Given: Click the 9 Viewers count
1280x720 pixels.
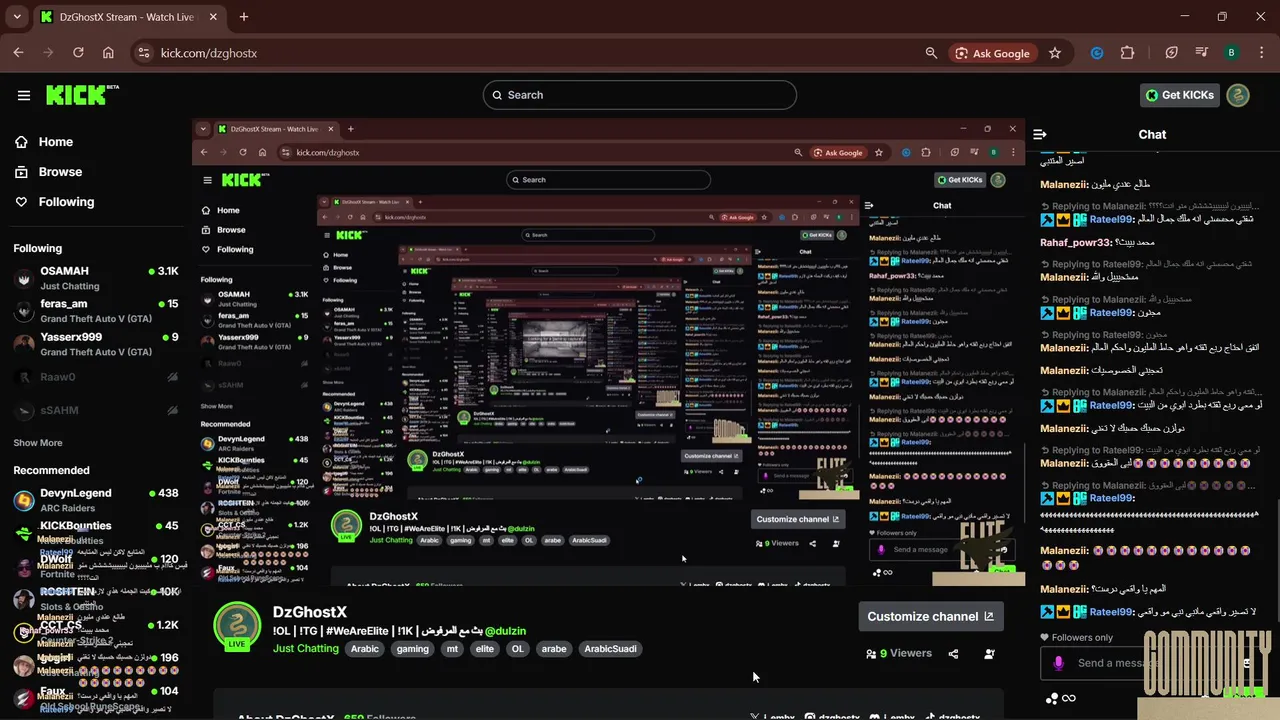Looking at the screenshot, I should coord(899,653).
